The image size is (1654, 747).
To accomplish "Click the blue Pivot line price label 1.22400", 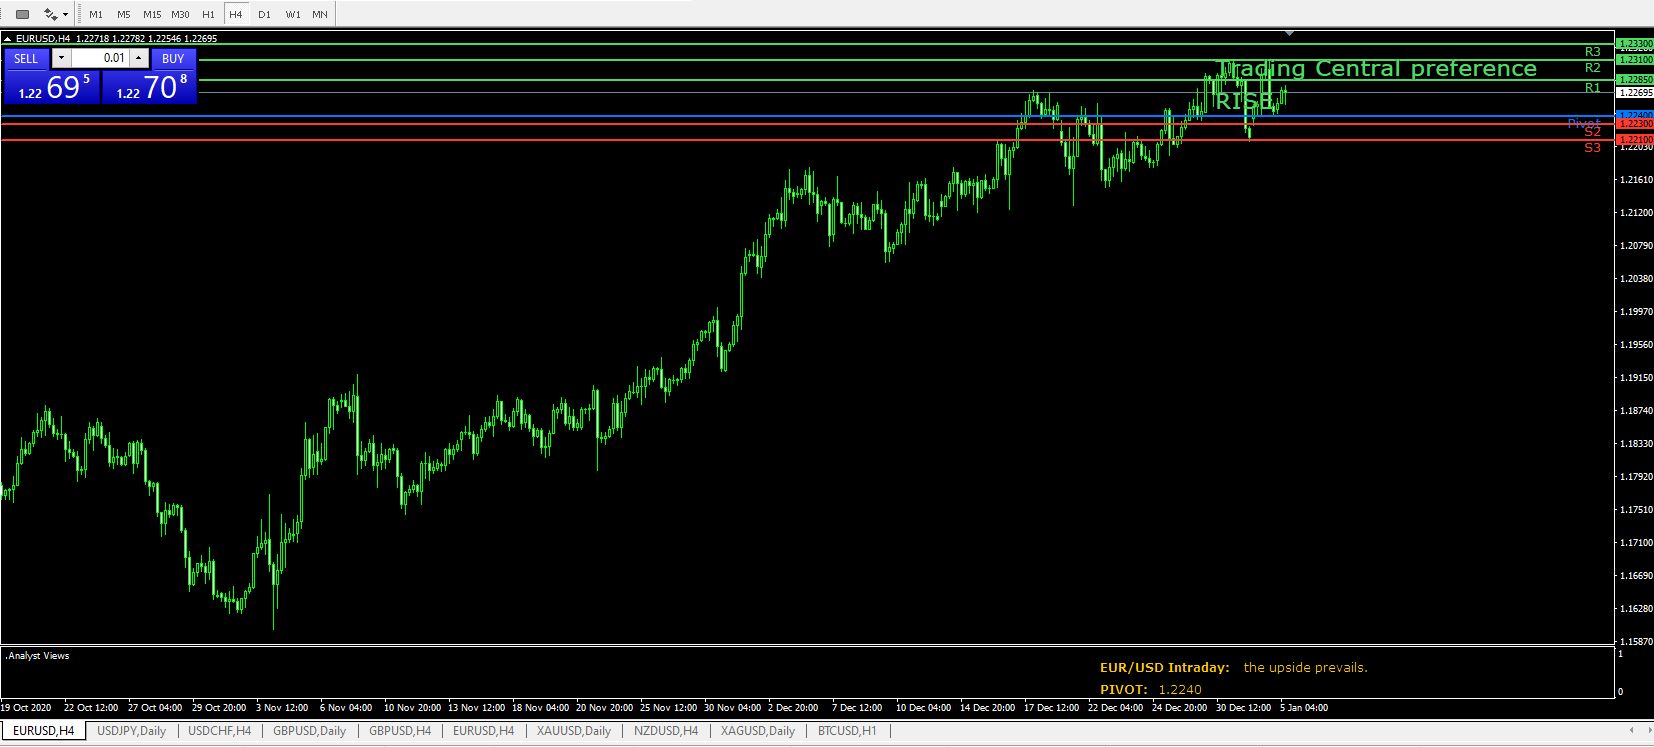I will coord(1635,115).
